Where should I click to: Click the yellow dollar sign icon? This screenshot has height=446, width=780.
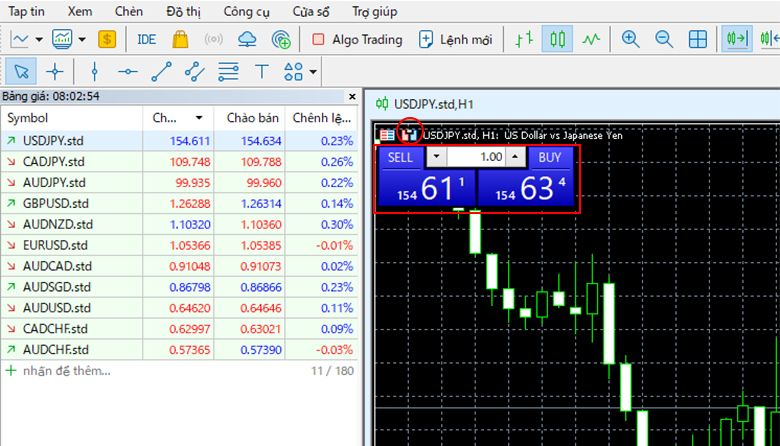(x=107, y=39)
